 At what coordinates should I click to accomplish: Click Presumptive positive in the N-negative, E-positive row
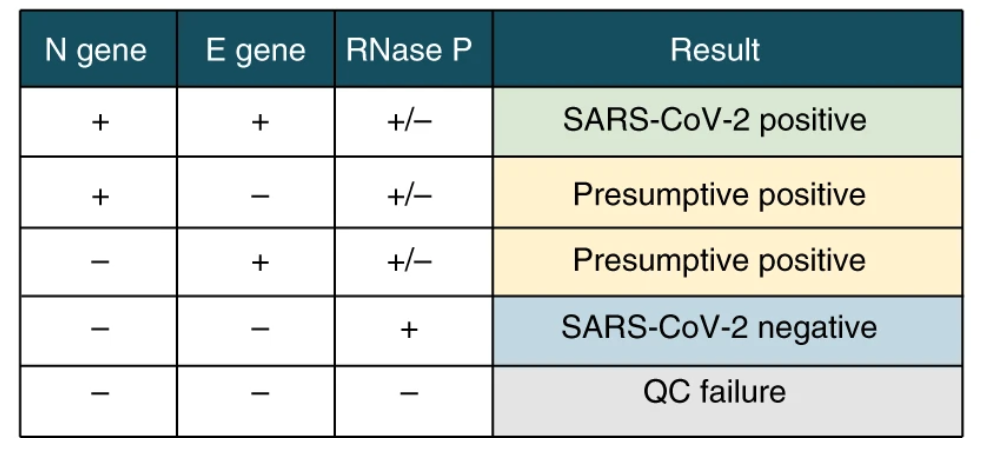(x=719, y=261)
